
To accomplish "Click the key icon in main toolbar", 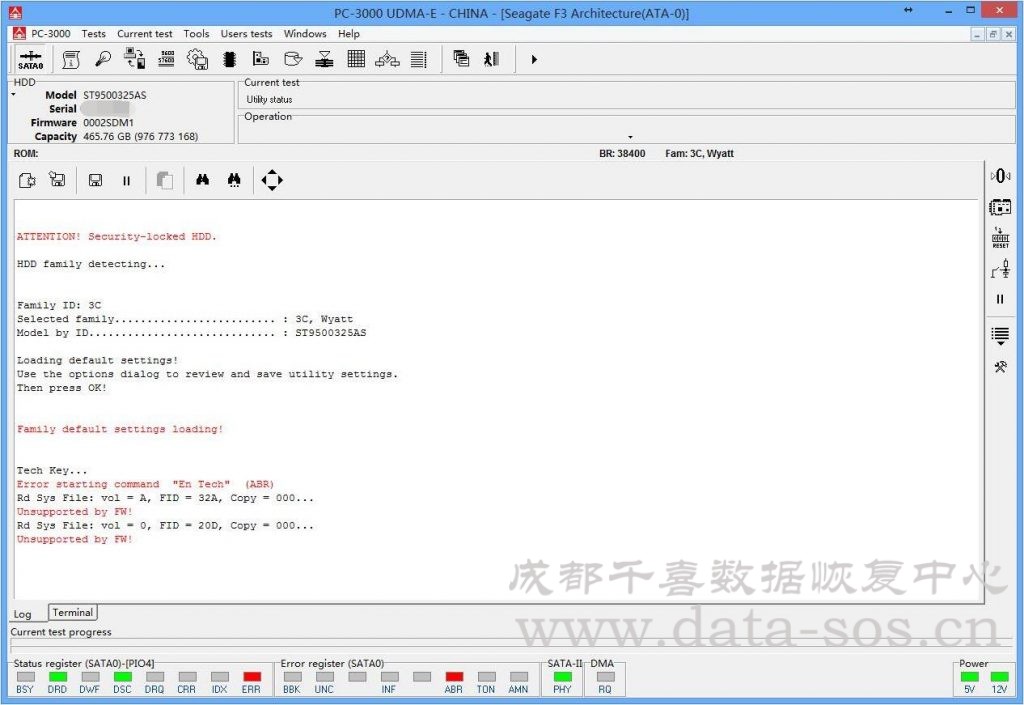I will pos(103,59).
